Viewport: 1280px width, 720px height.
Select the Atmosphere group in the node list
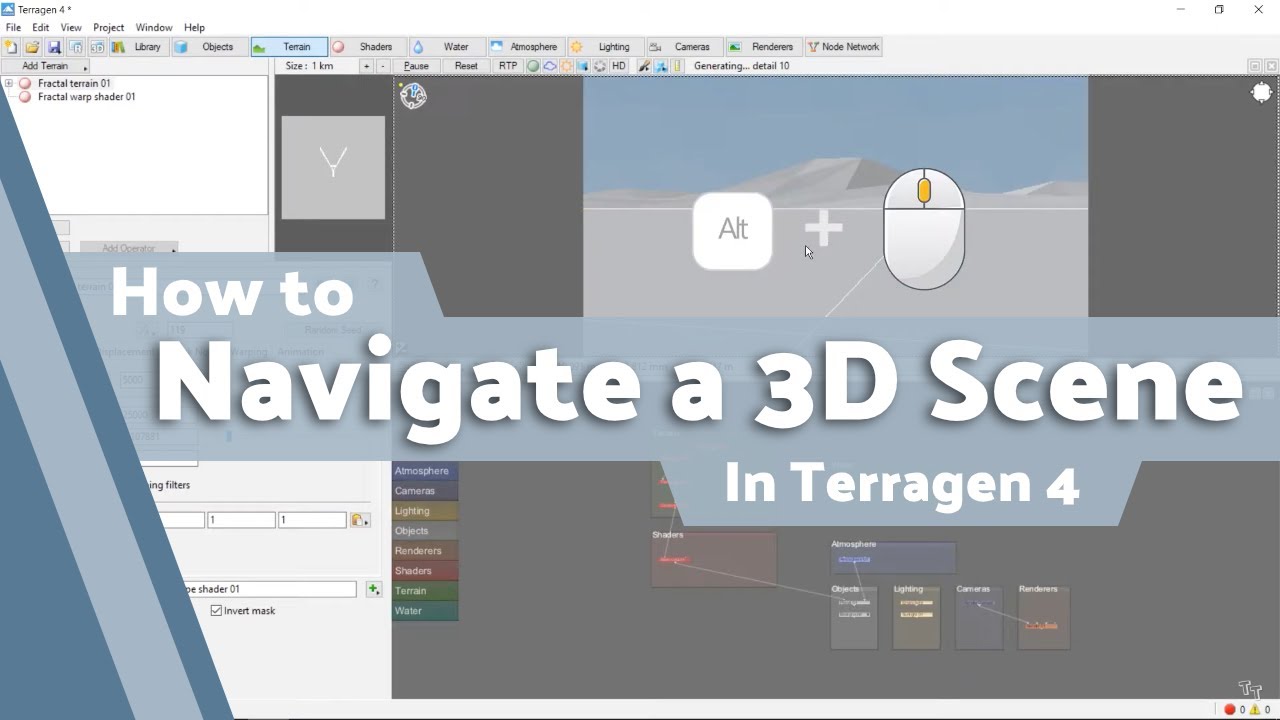[425, 471]
